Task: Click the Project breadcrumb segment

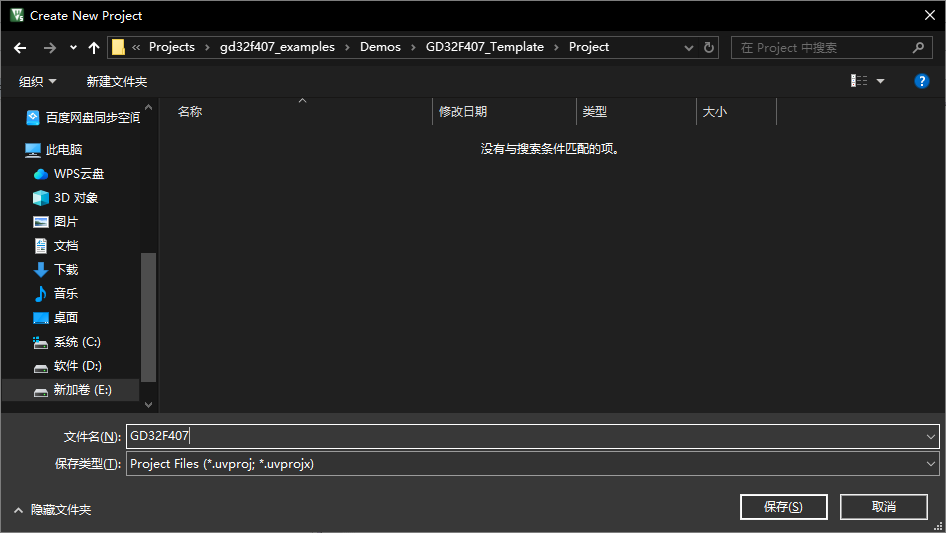Action: [x=589, y=47]
